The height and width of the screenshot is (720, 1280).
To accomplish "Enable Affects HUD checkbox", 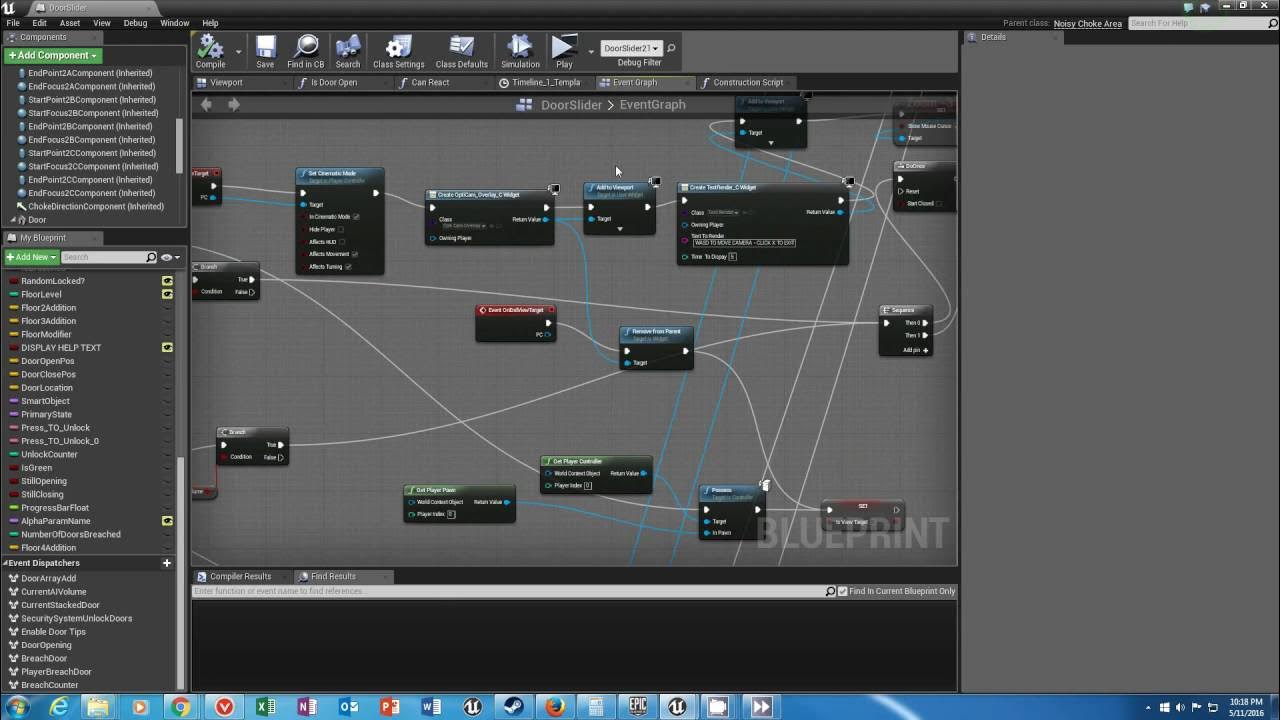I will click(342, 242).
